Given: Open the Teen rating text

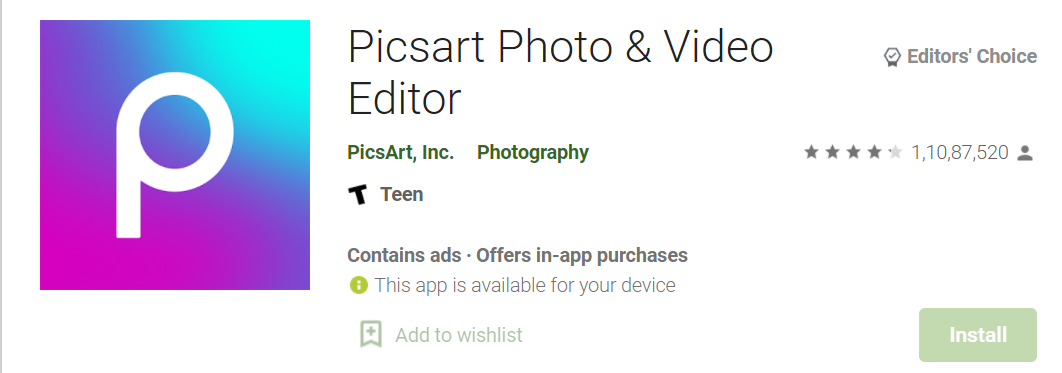Looking at the screenshot, I should click(x=402, y=194).
